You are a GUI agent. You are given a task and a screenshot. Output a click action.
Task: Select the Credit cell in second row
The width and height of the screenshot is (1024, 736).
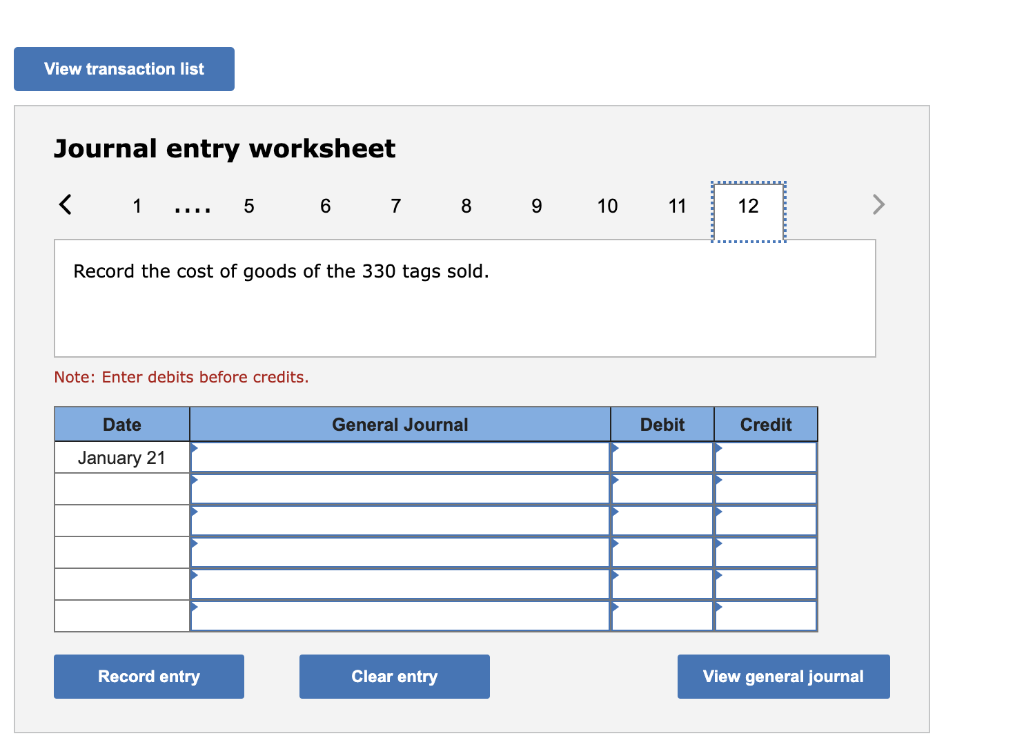765,488
